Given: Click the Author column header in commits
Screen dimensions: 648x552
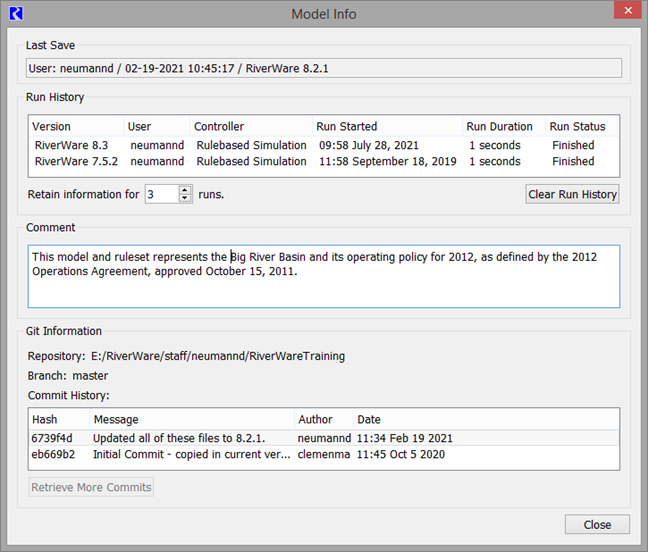Looking at the screenshot, I should (322, 420).
